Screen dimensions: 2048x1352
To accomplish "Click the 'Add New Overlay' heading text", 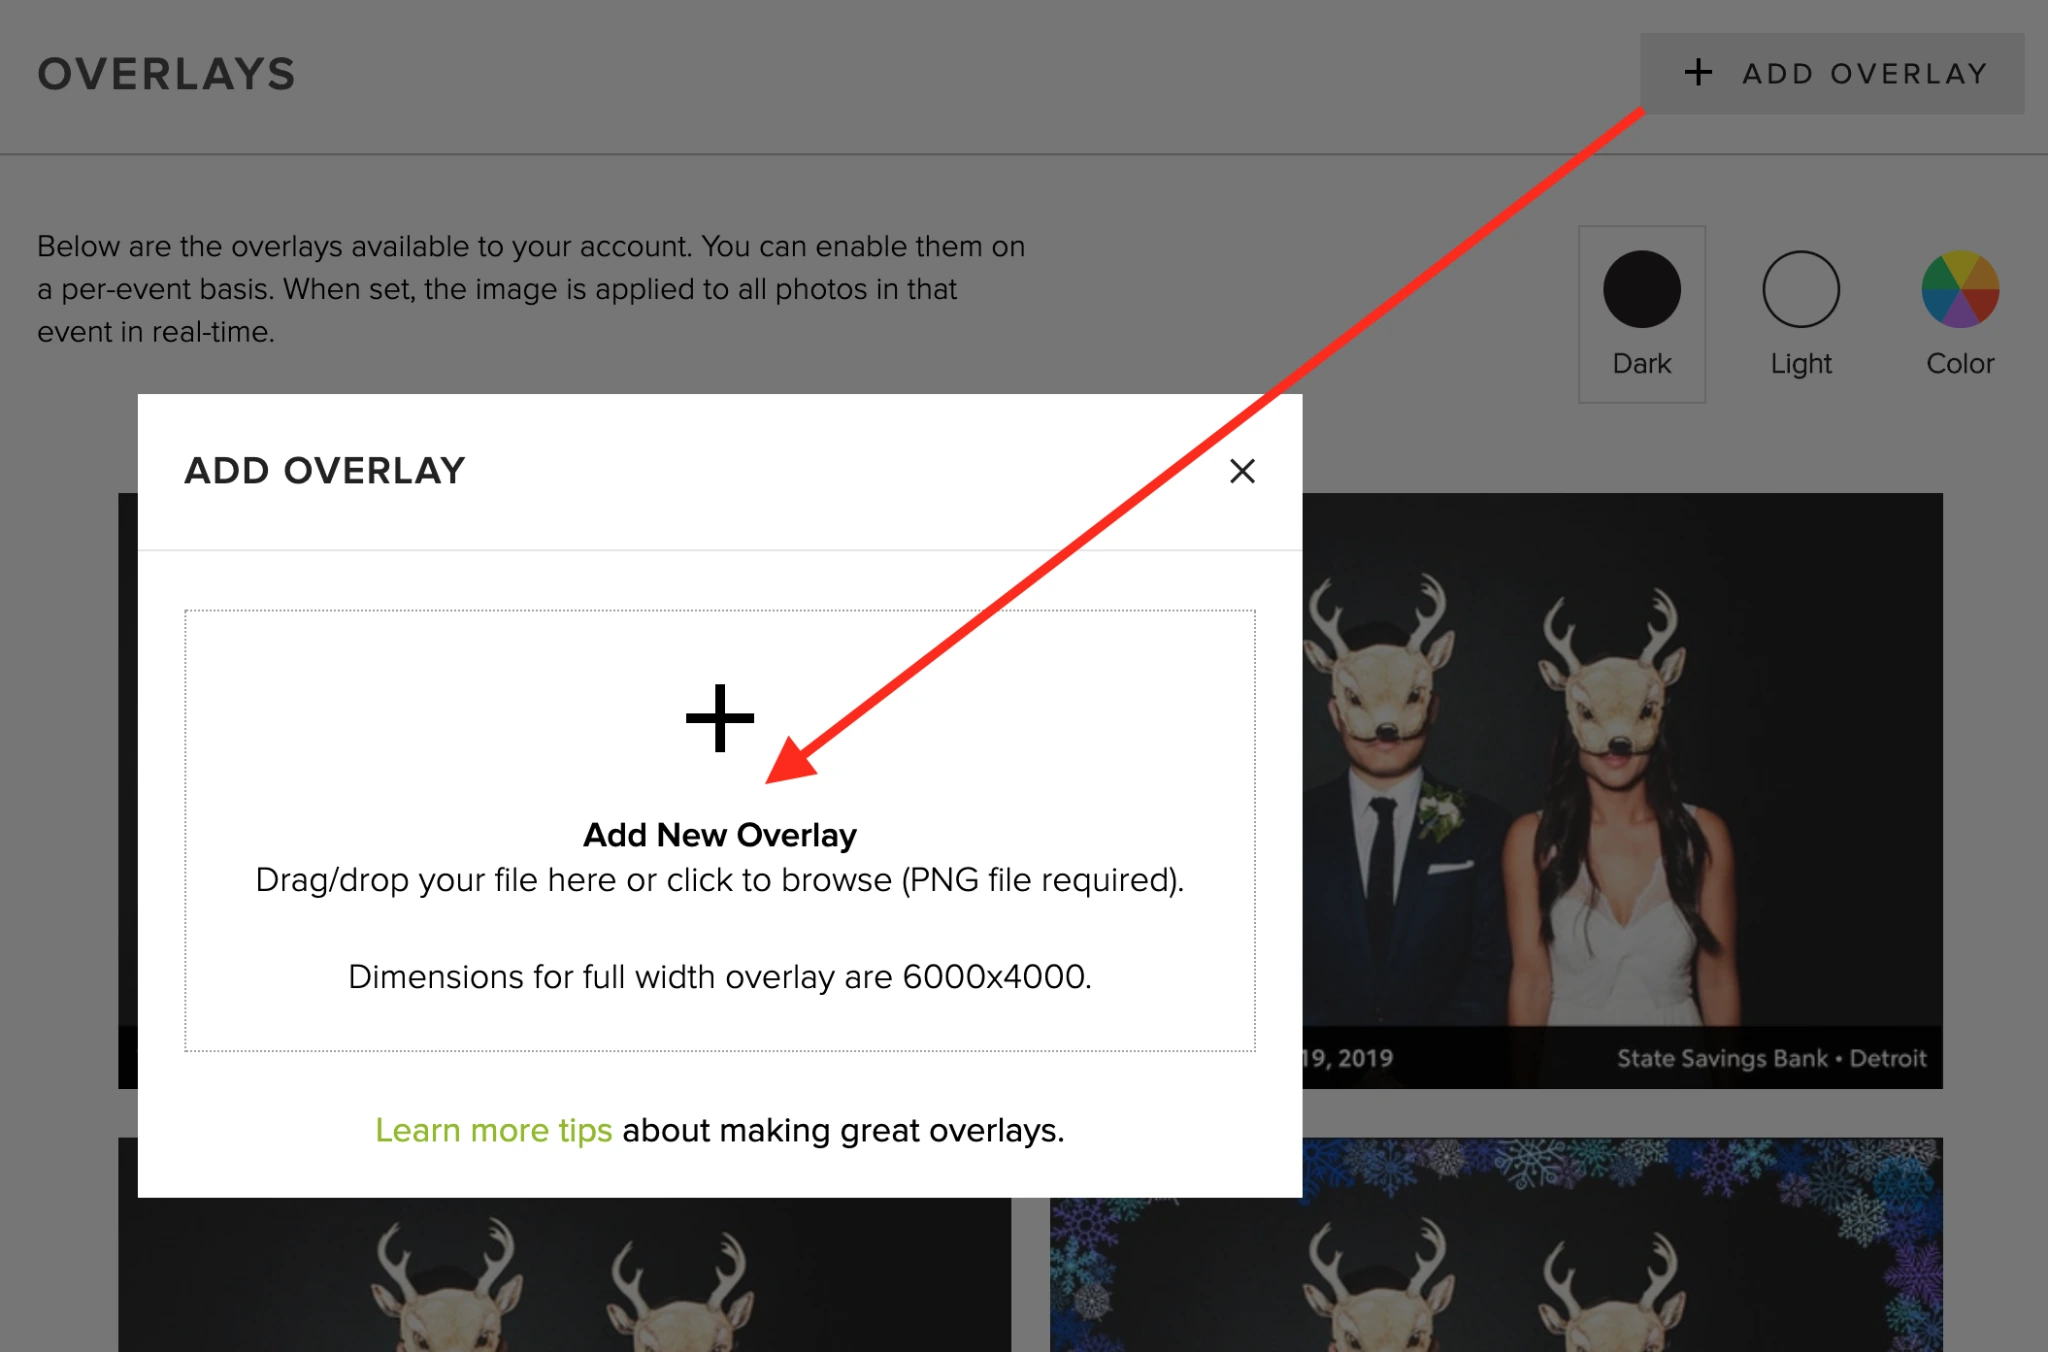I will click(720, 835).
